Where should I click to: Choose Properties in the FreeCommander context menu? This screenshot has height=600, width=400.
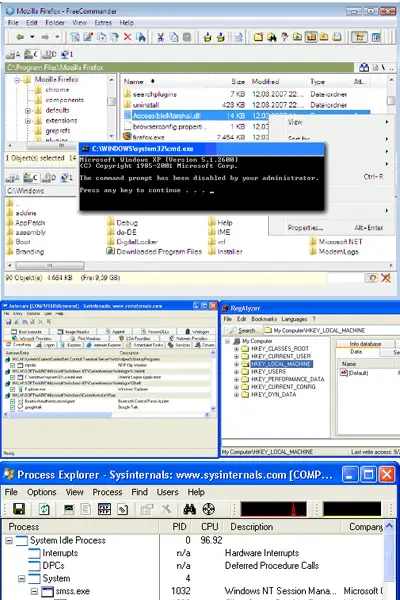tap(305, 228)
